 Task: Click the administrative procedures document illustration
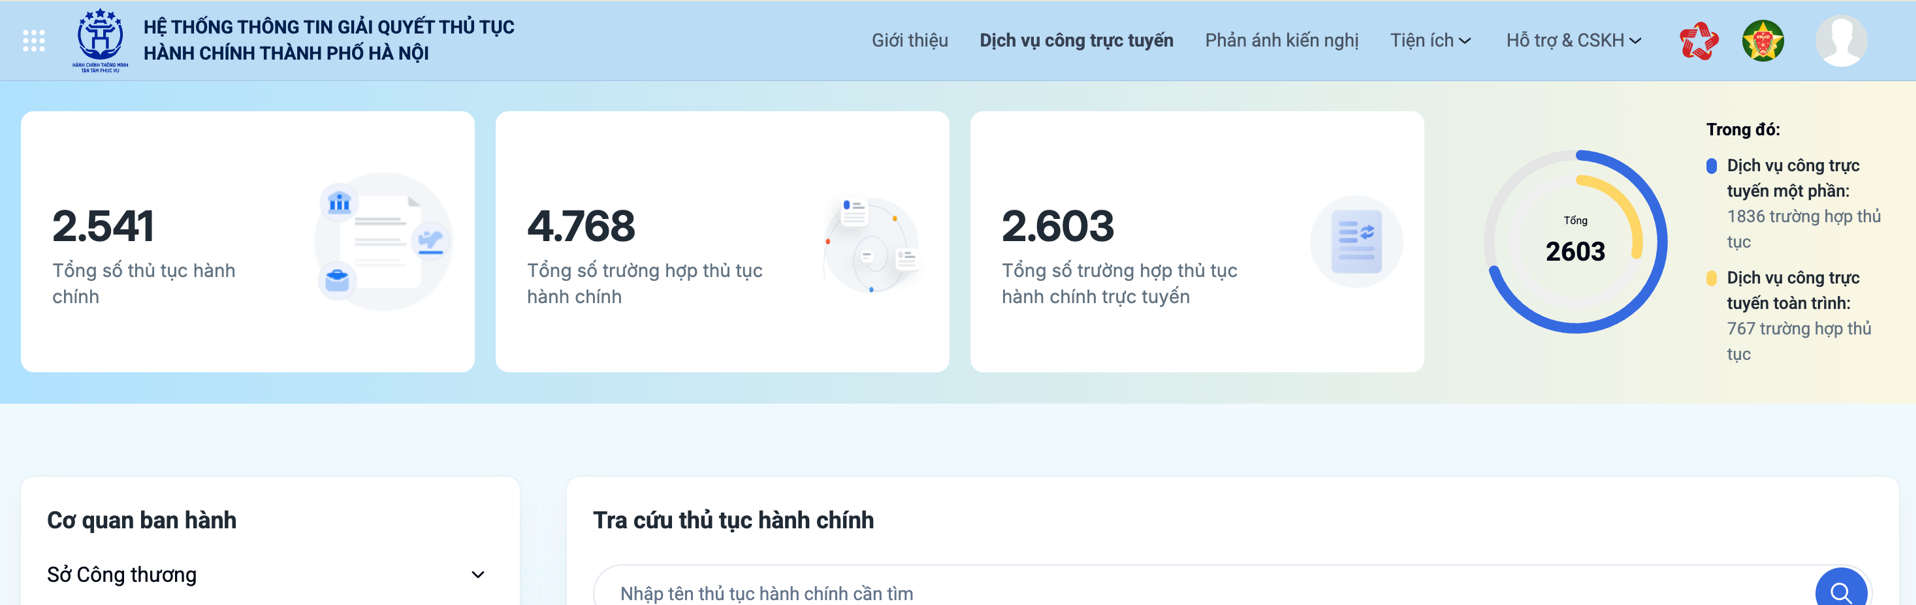coord(383,242)
